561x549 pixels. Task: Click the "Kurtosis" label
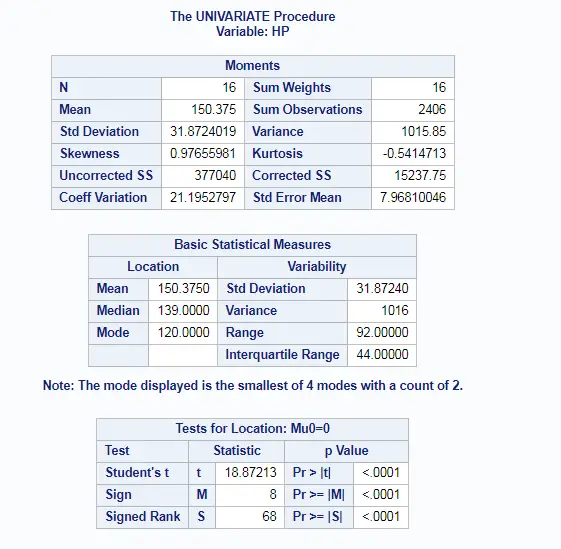[x=277, y=154]
